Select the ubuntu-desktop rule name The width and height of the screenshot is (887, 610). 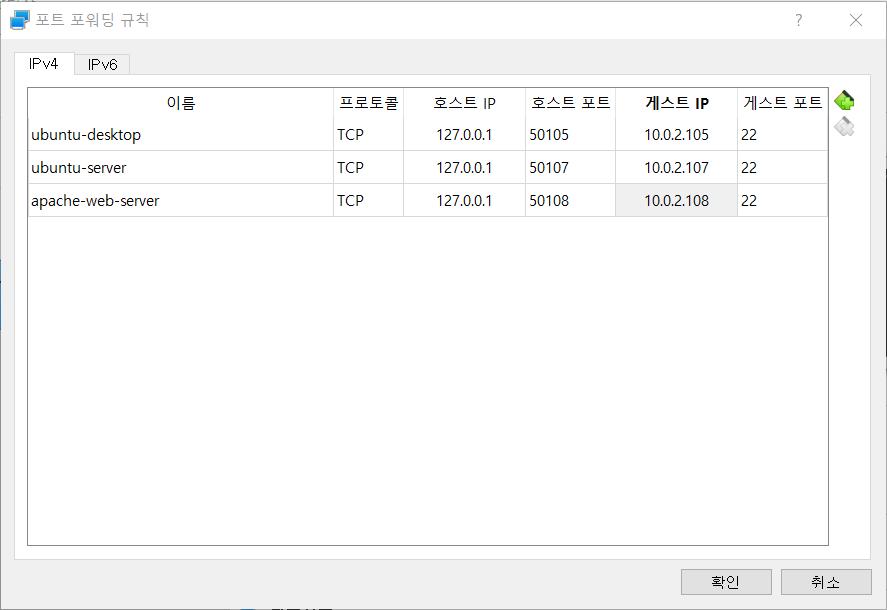(x=180, y=135)
